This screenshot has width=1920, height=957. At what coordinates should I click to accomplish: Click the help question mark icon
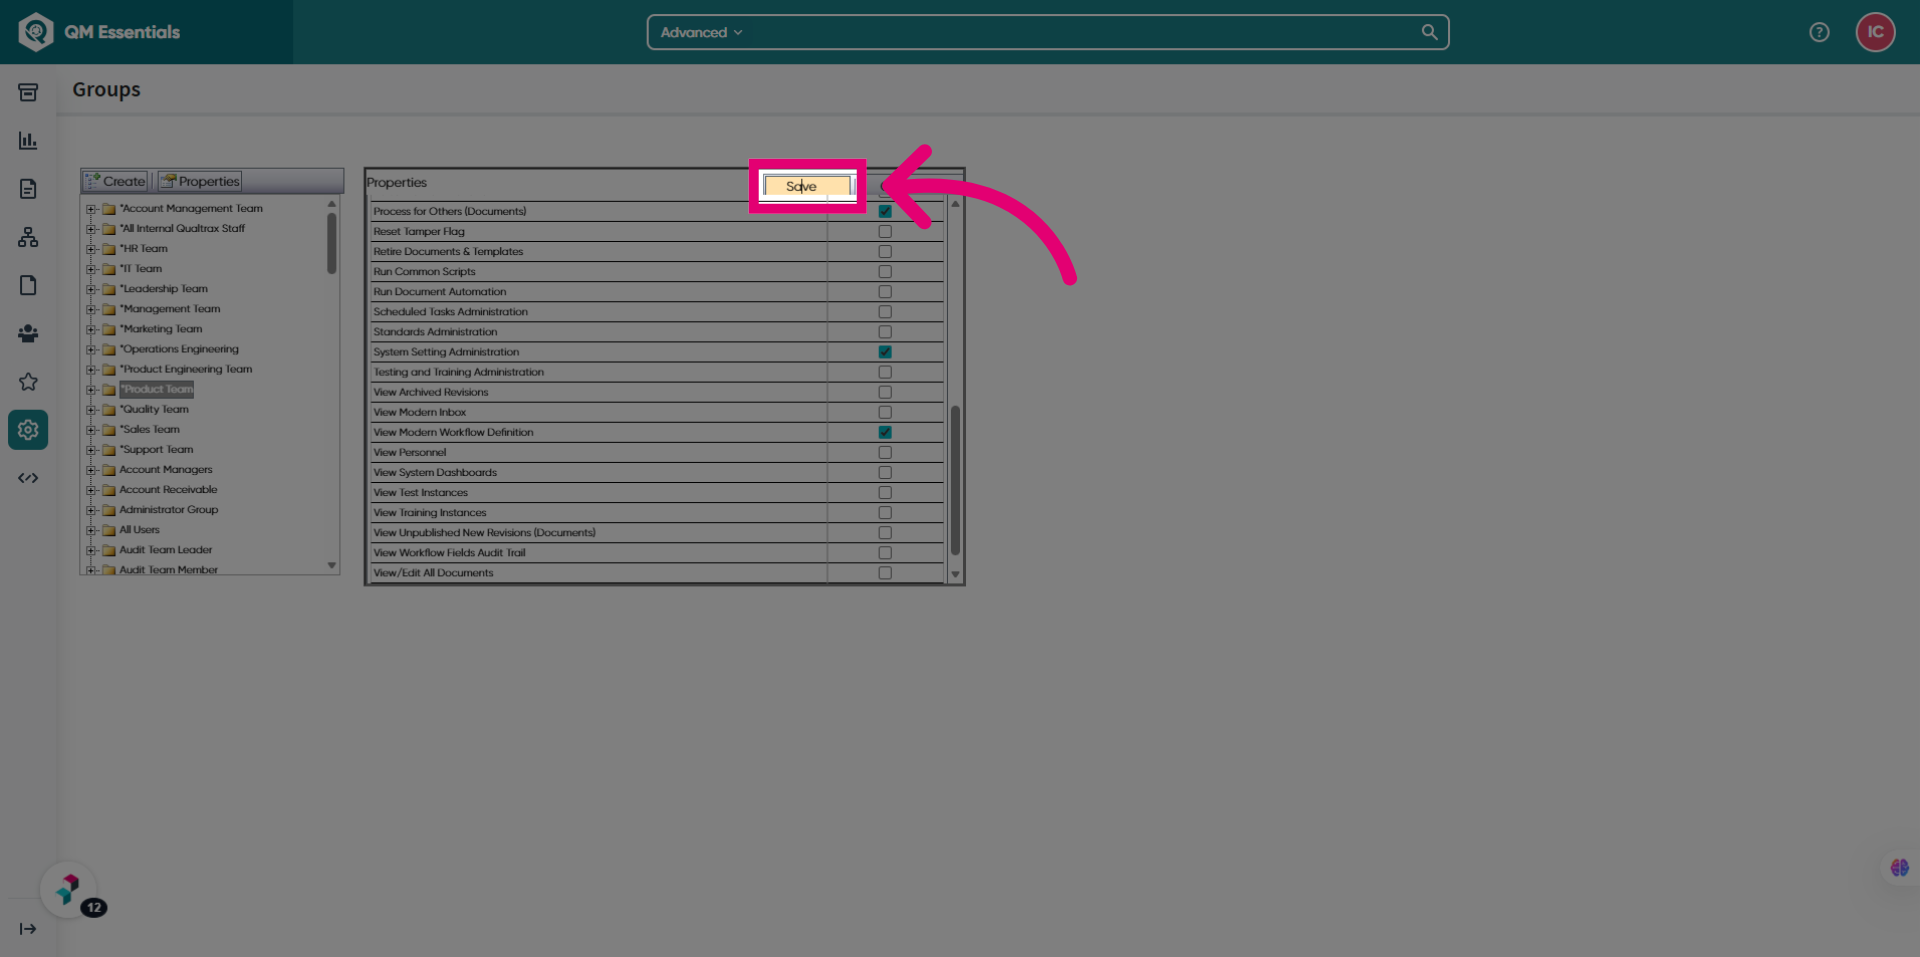point(1819,32)
